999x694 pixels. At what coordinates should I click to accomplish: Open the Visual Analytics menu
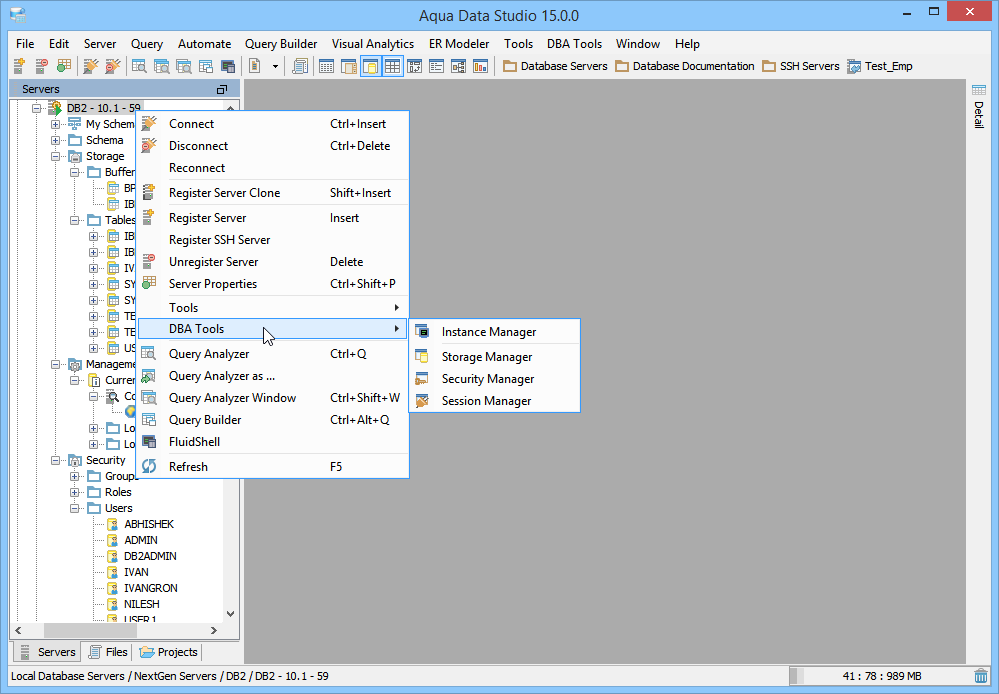point(373,43)
